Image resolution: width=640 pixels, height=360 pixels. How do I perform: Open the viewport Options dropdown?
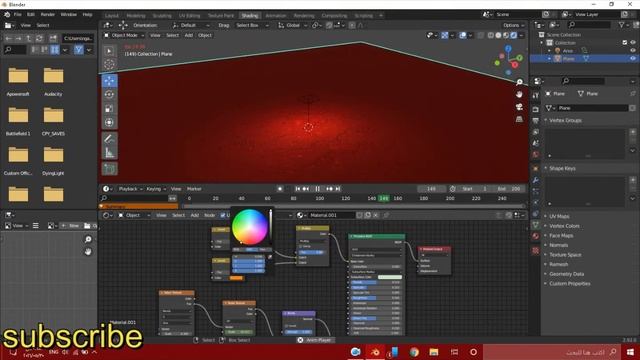(513, 25)
